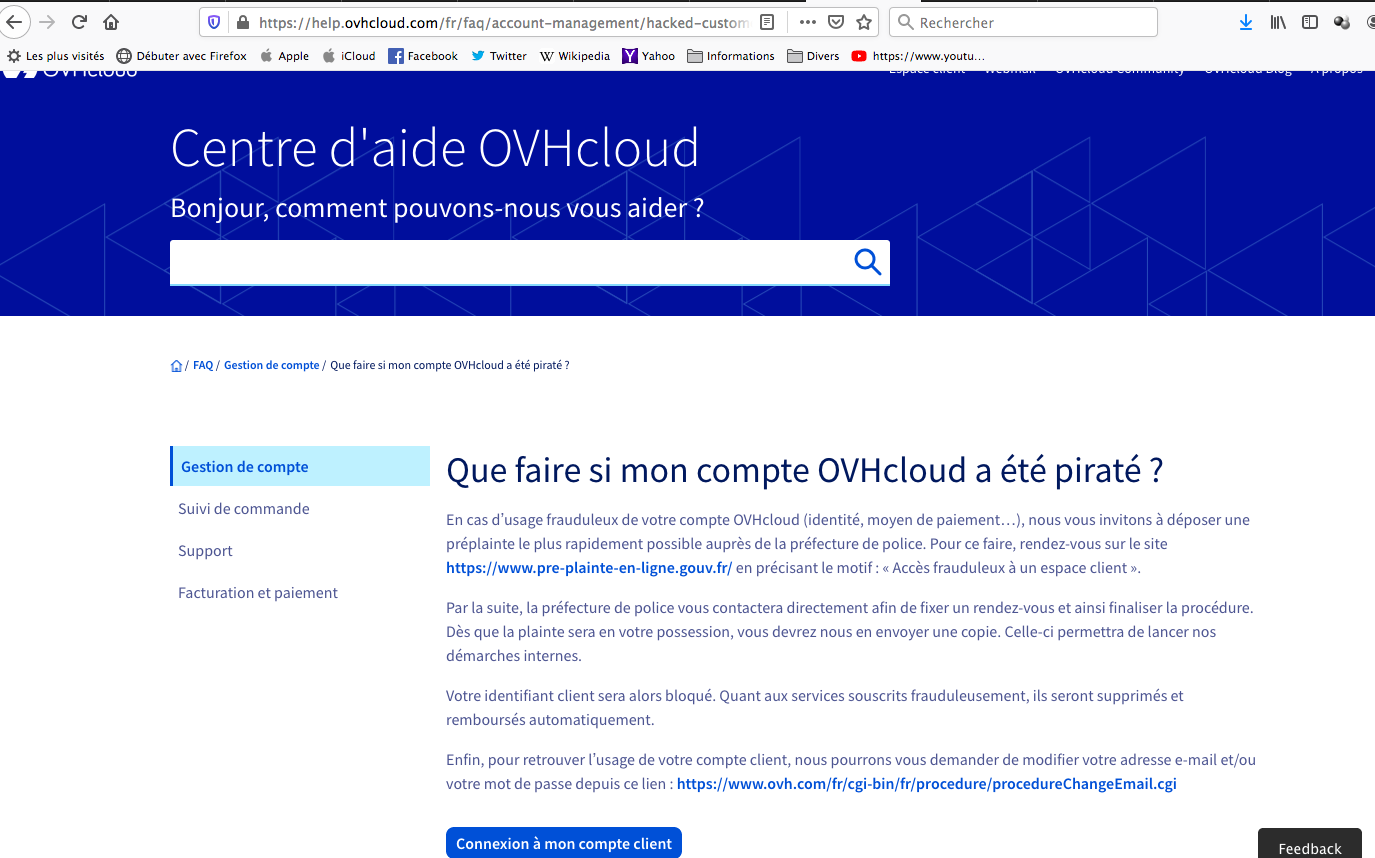Go to the Firefox home page icon
This screenshot has width=1375, height=858.
pyautogui.click(x=111, y=22)
